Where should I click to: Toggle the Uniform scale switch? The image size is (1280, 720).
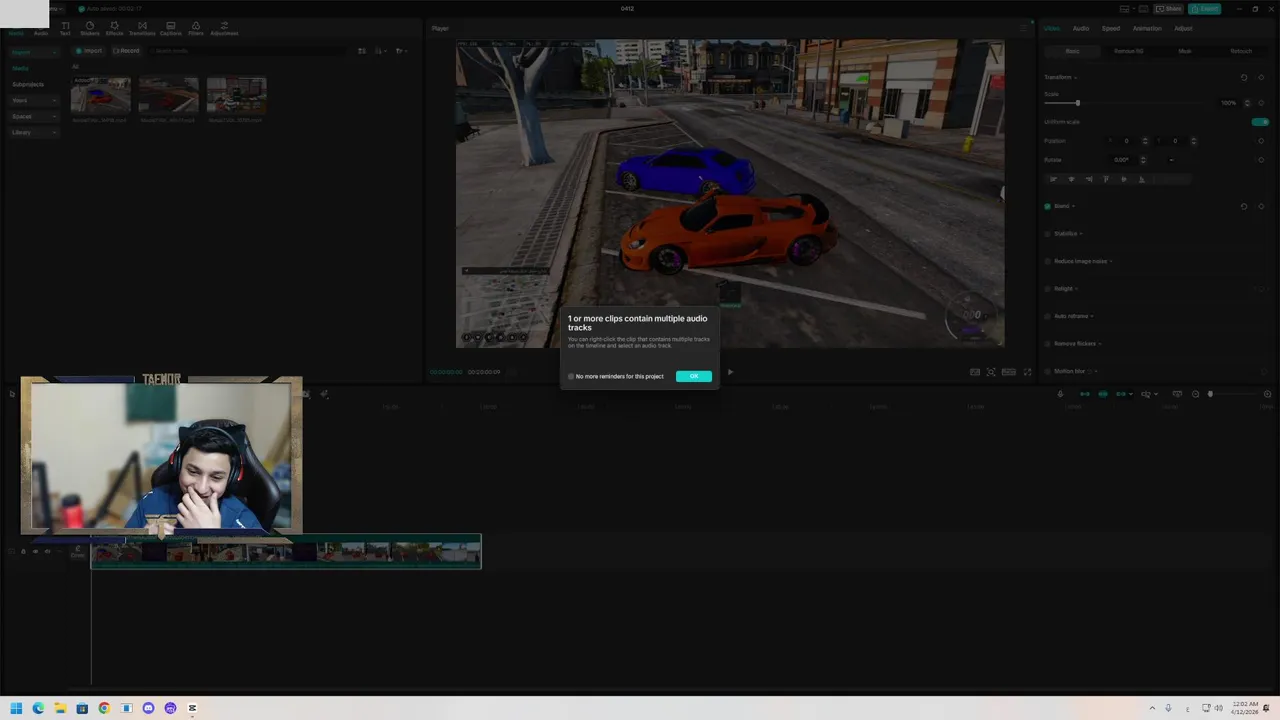click(x=1260, y=122)
